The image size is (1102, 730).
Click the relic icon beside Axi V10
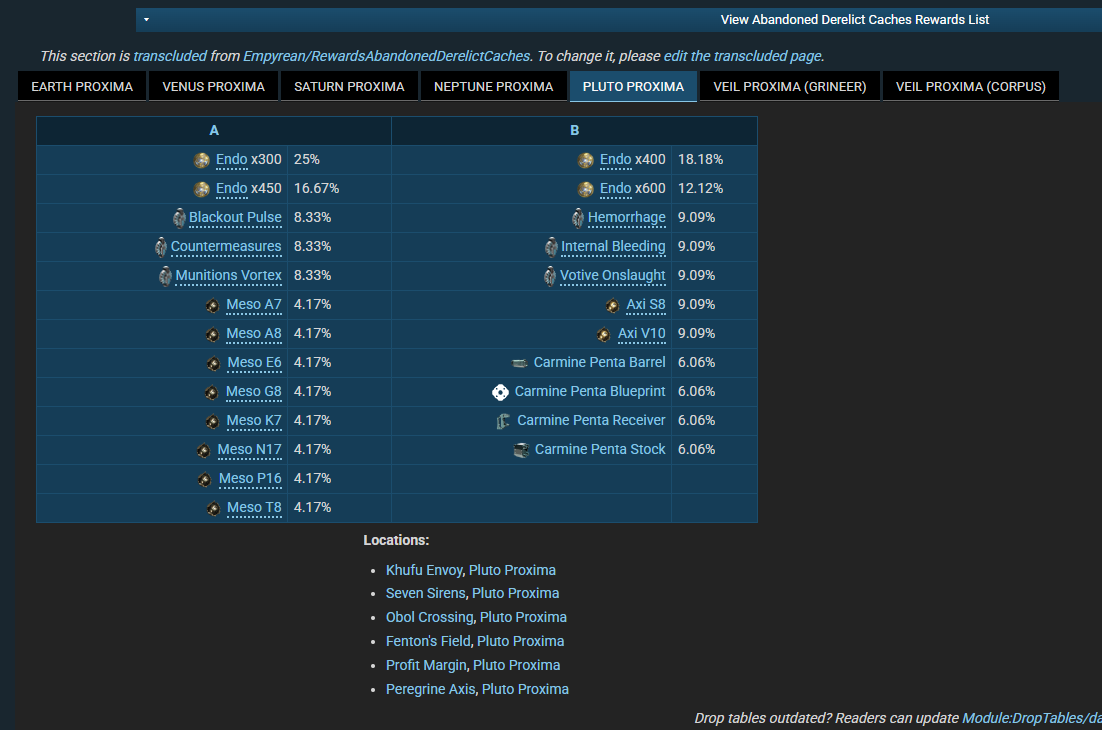604,334
